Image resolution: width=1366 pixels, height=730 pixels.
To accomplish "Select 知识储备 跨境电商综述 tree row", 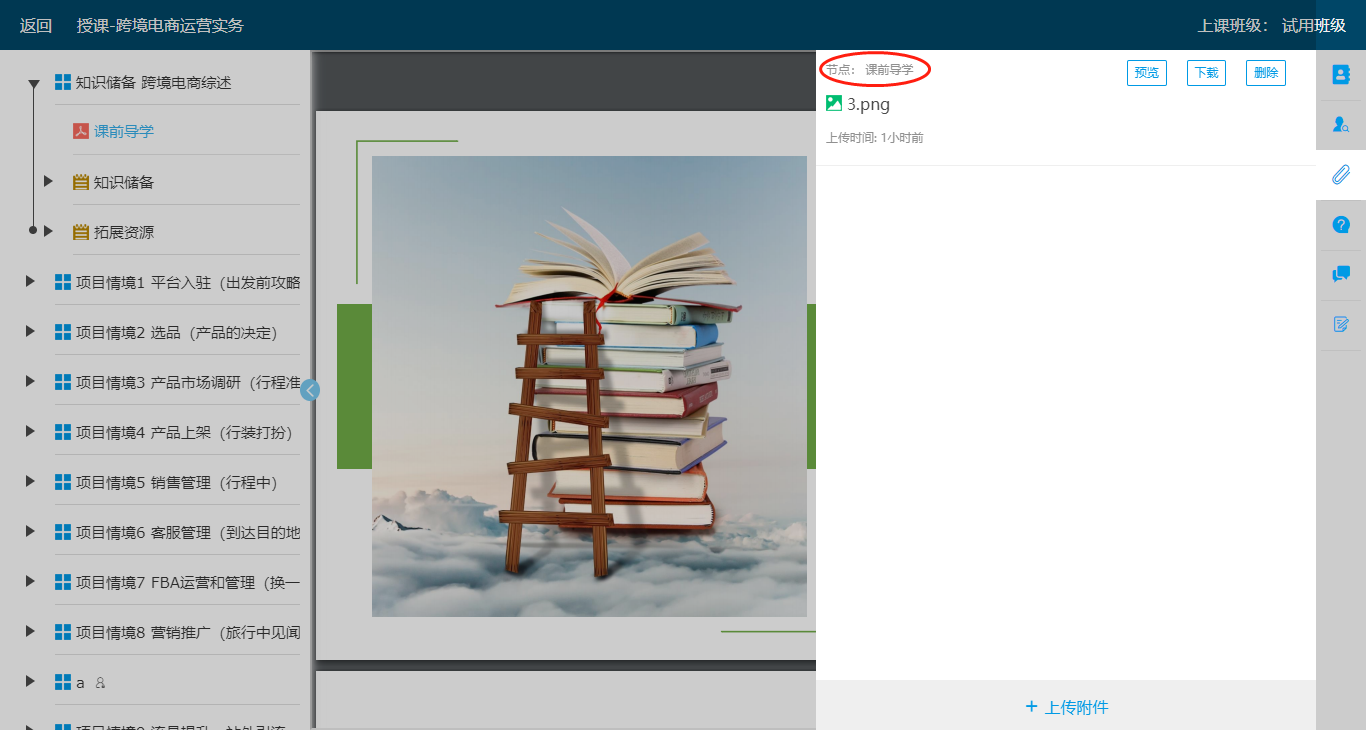I will coord(154,82).
